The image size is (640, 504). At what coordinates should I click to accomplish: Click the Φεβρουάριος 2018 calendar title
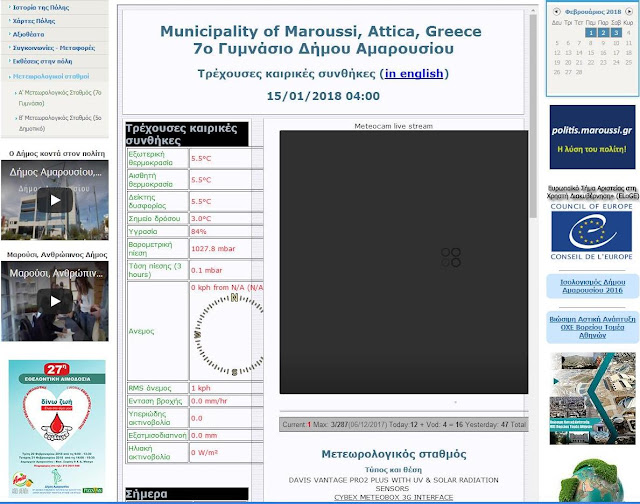[593, 12]
